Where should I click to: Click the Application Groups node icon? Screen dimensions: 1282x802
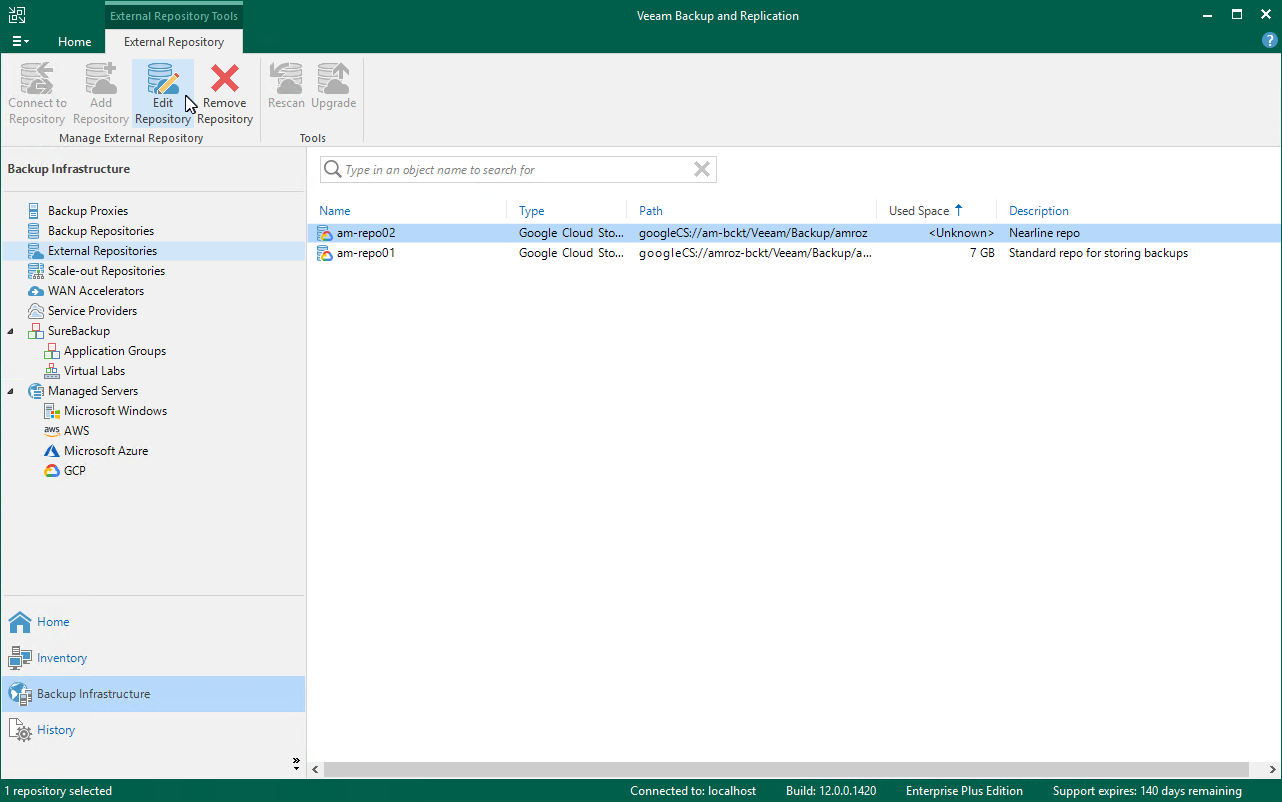[x=52, y=351]
